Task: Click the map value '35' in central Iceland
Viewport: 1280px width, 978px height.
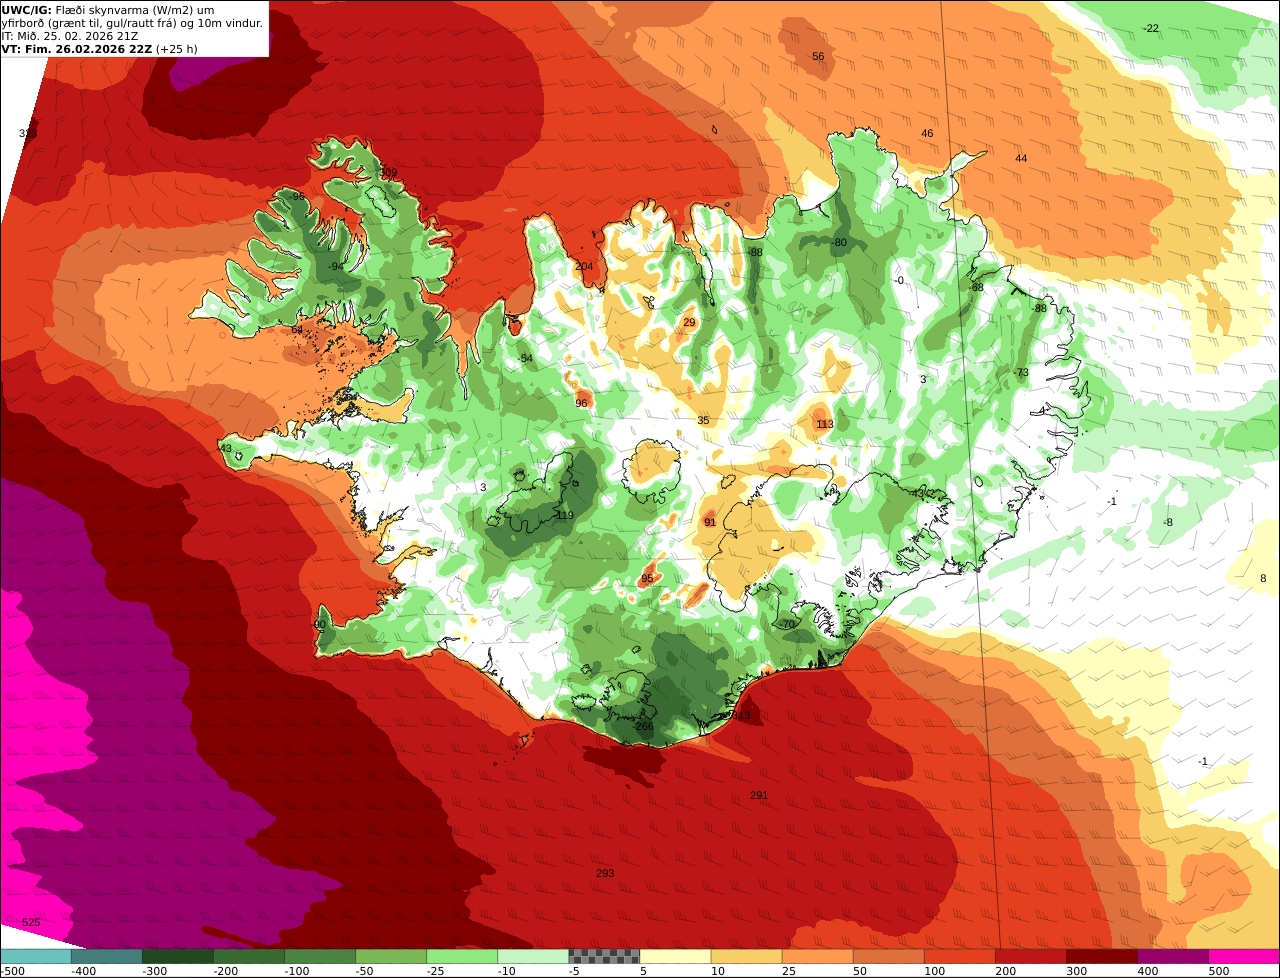Action: [703, 421]
